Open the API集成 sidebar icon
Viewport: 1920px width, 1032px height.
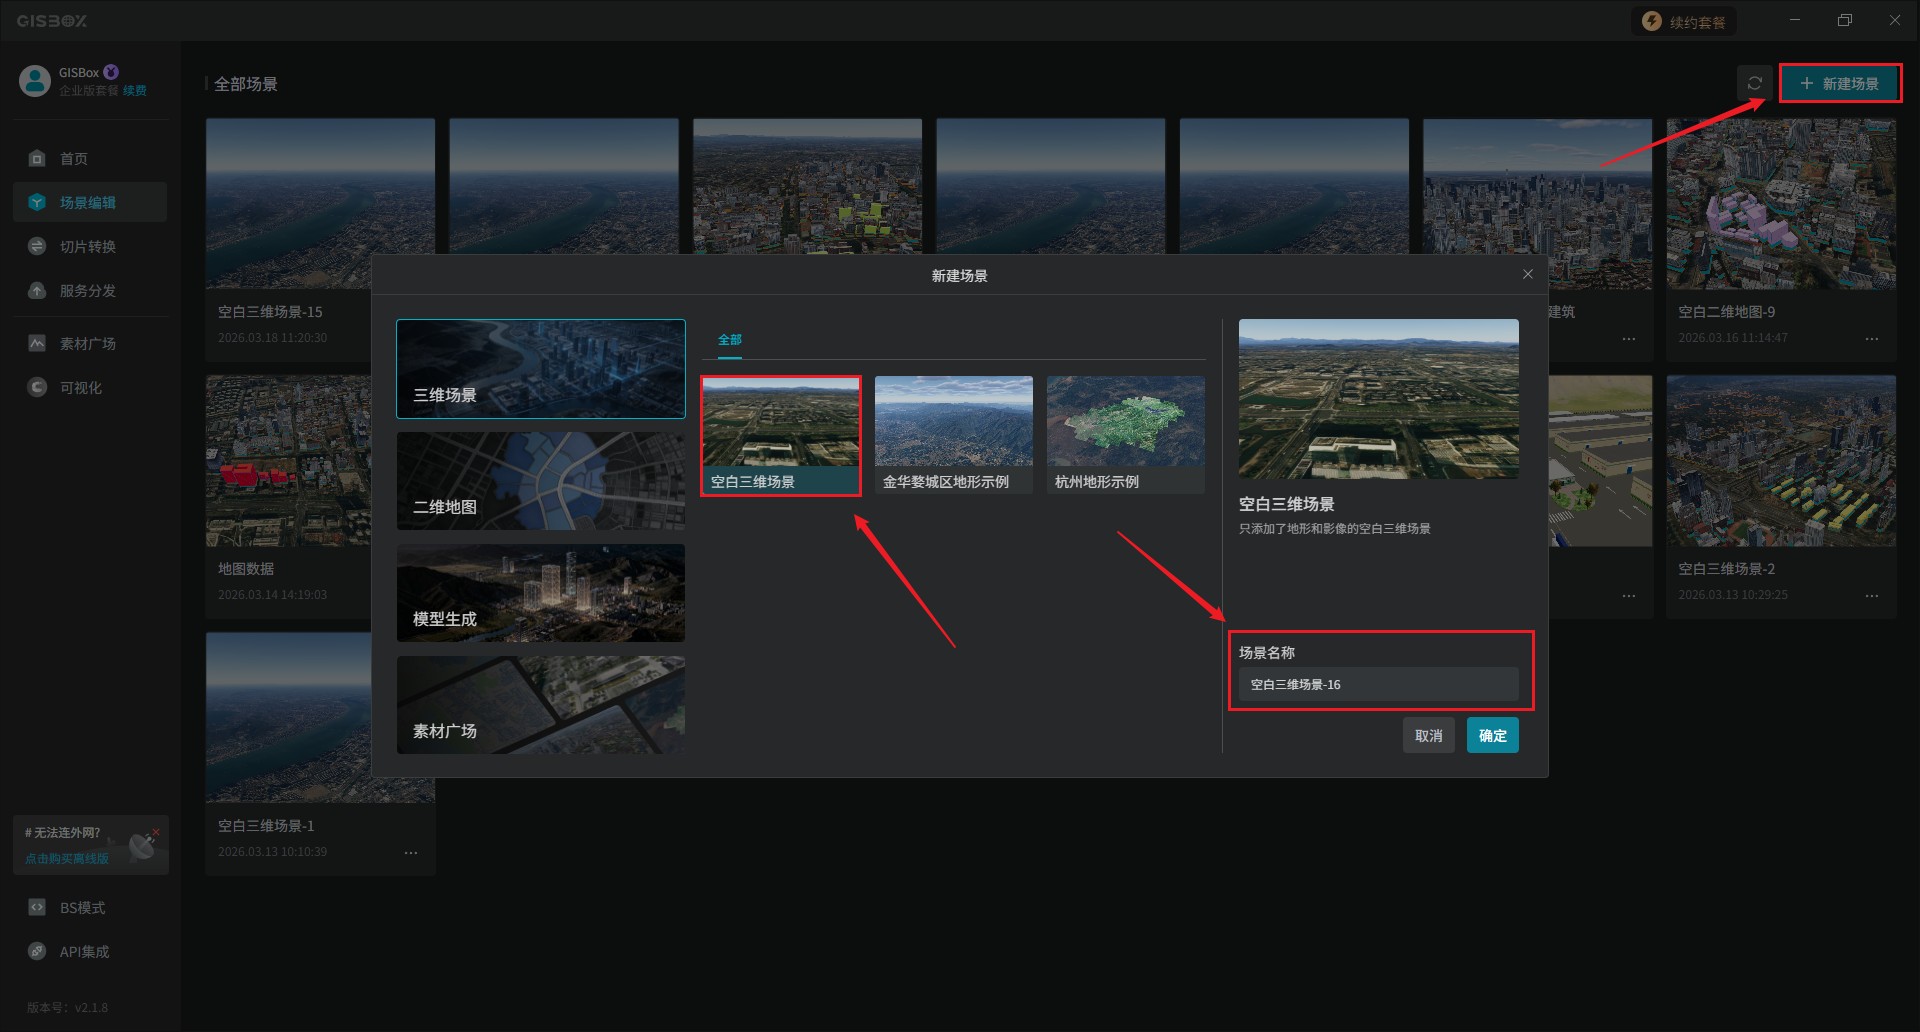[x=37, y=952]
